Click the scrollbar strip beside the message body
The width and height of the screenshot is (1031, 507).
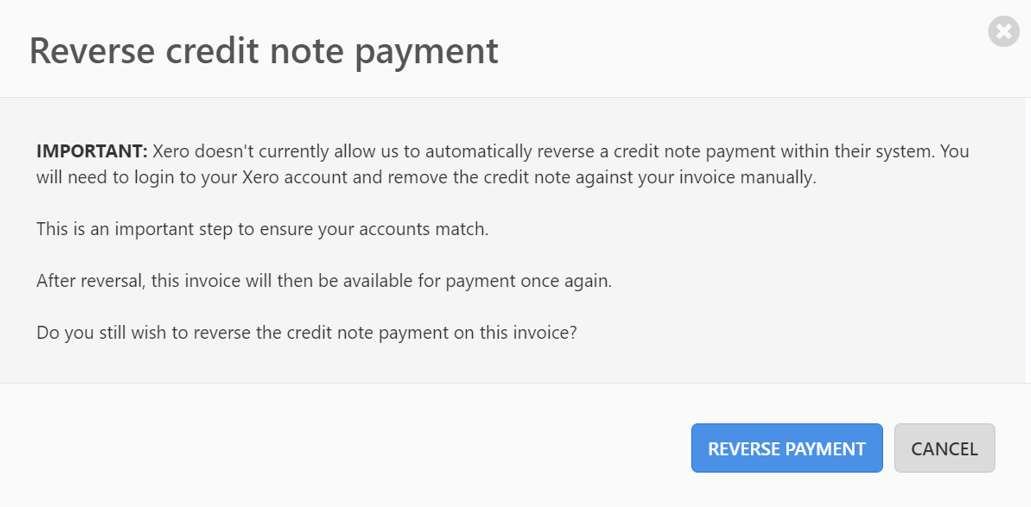pos(1028,240)
